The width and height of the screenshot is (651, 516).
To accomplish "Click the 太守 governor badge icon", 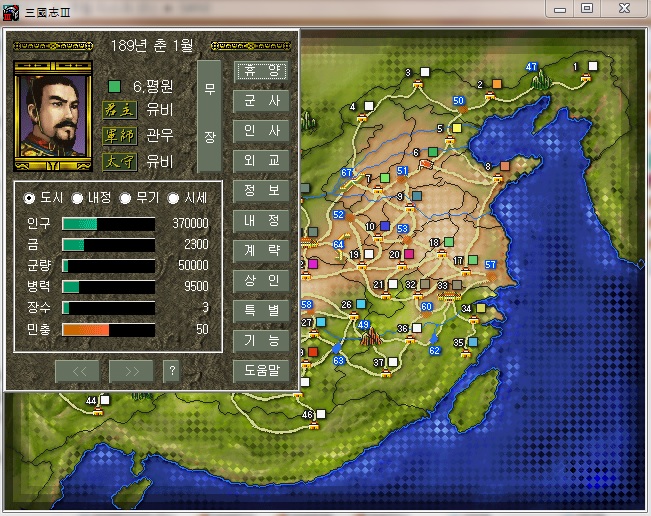I will click(120, 162).
